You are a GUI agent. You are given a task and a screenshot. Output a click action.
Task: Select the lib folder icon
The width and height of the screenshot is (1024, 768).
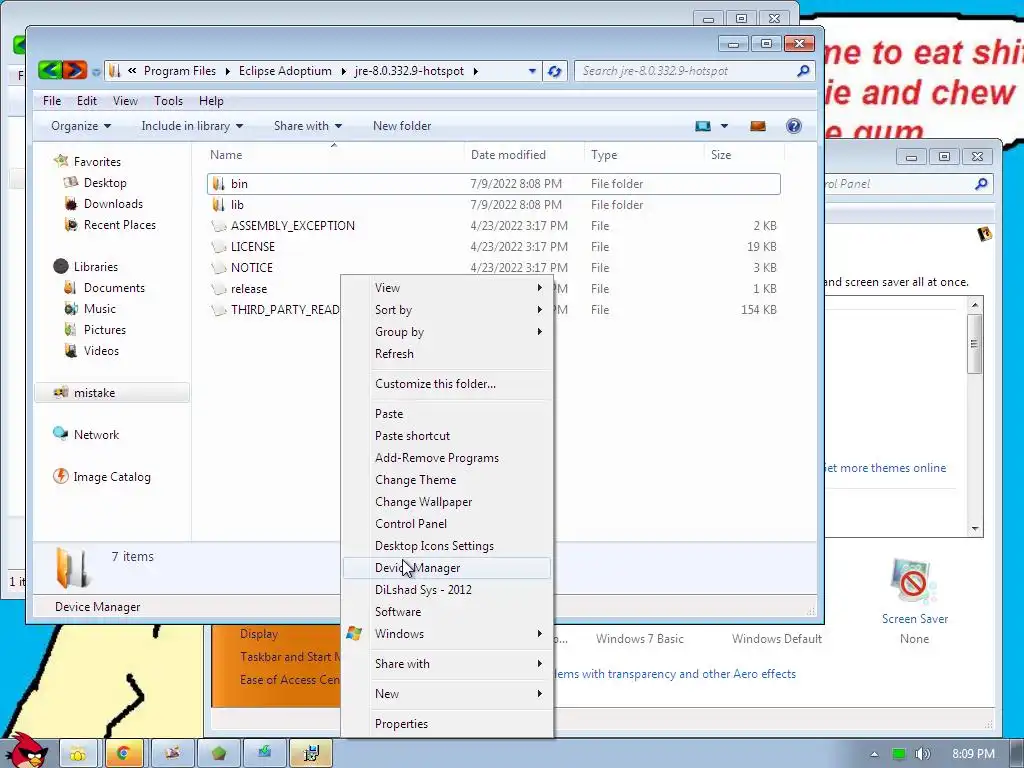pos(219,205)
